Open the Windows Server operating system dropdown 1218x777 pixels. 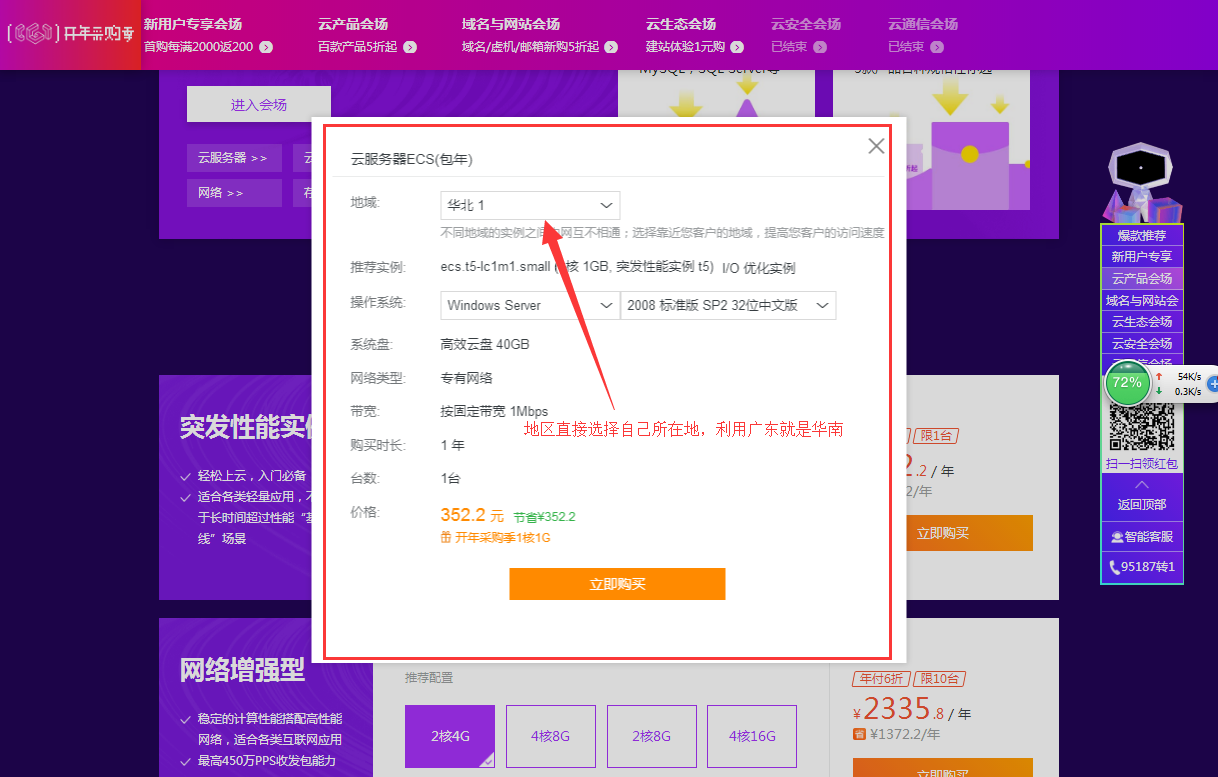pos(530,305)
